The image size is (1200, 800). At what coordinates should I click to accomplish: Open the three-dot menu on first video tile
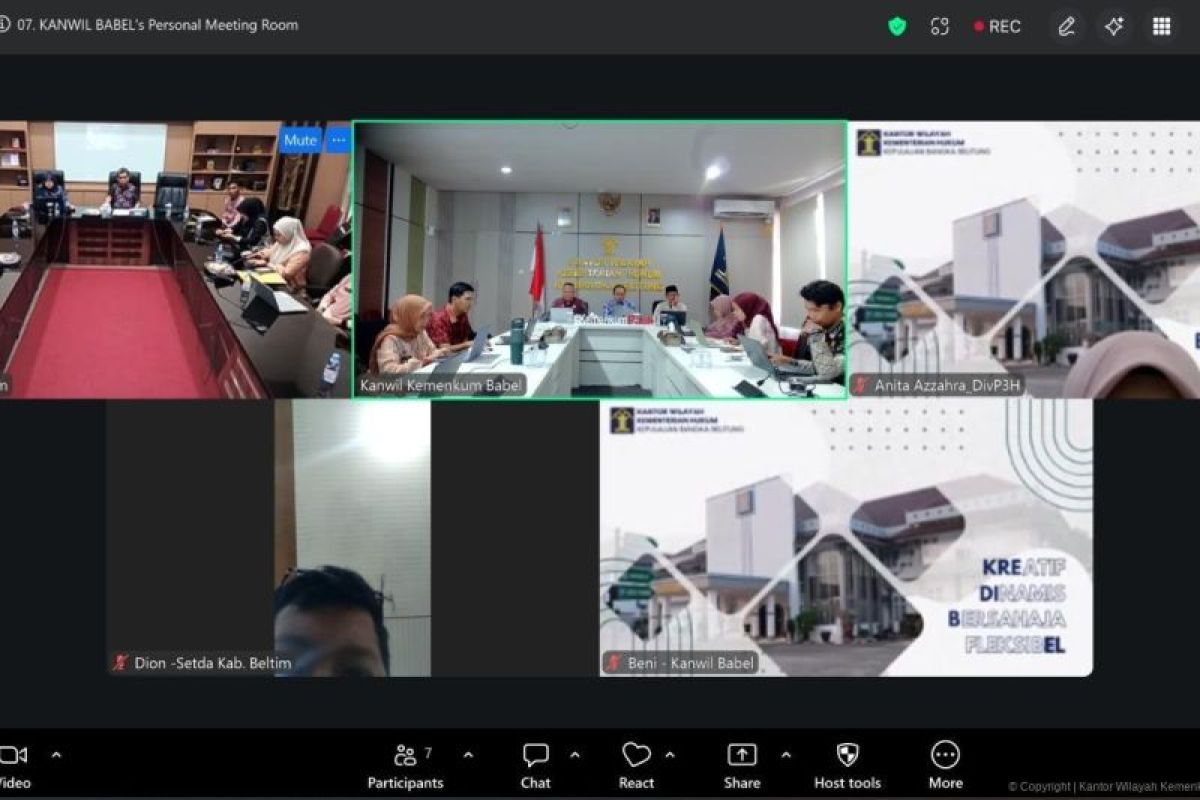(338, 140)
